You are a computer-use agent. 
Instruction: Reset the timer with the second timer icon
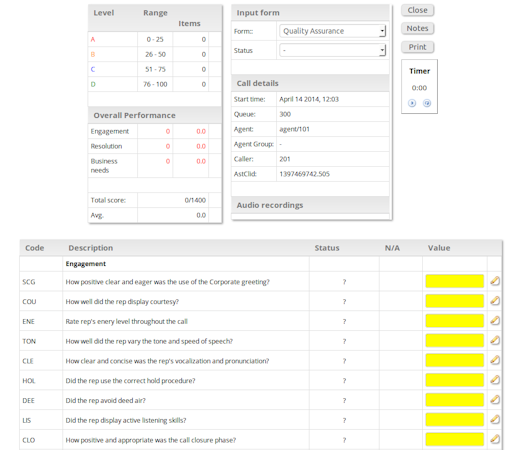427,103
